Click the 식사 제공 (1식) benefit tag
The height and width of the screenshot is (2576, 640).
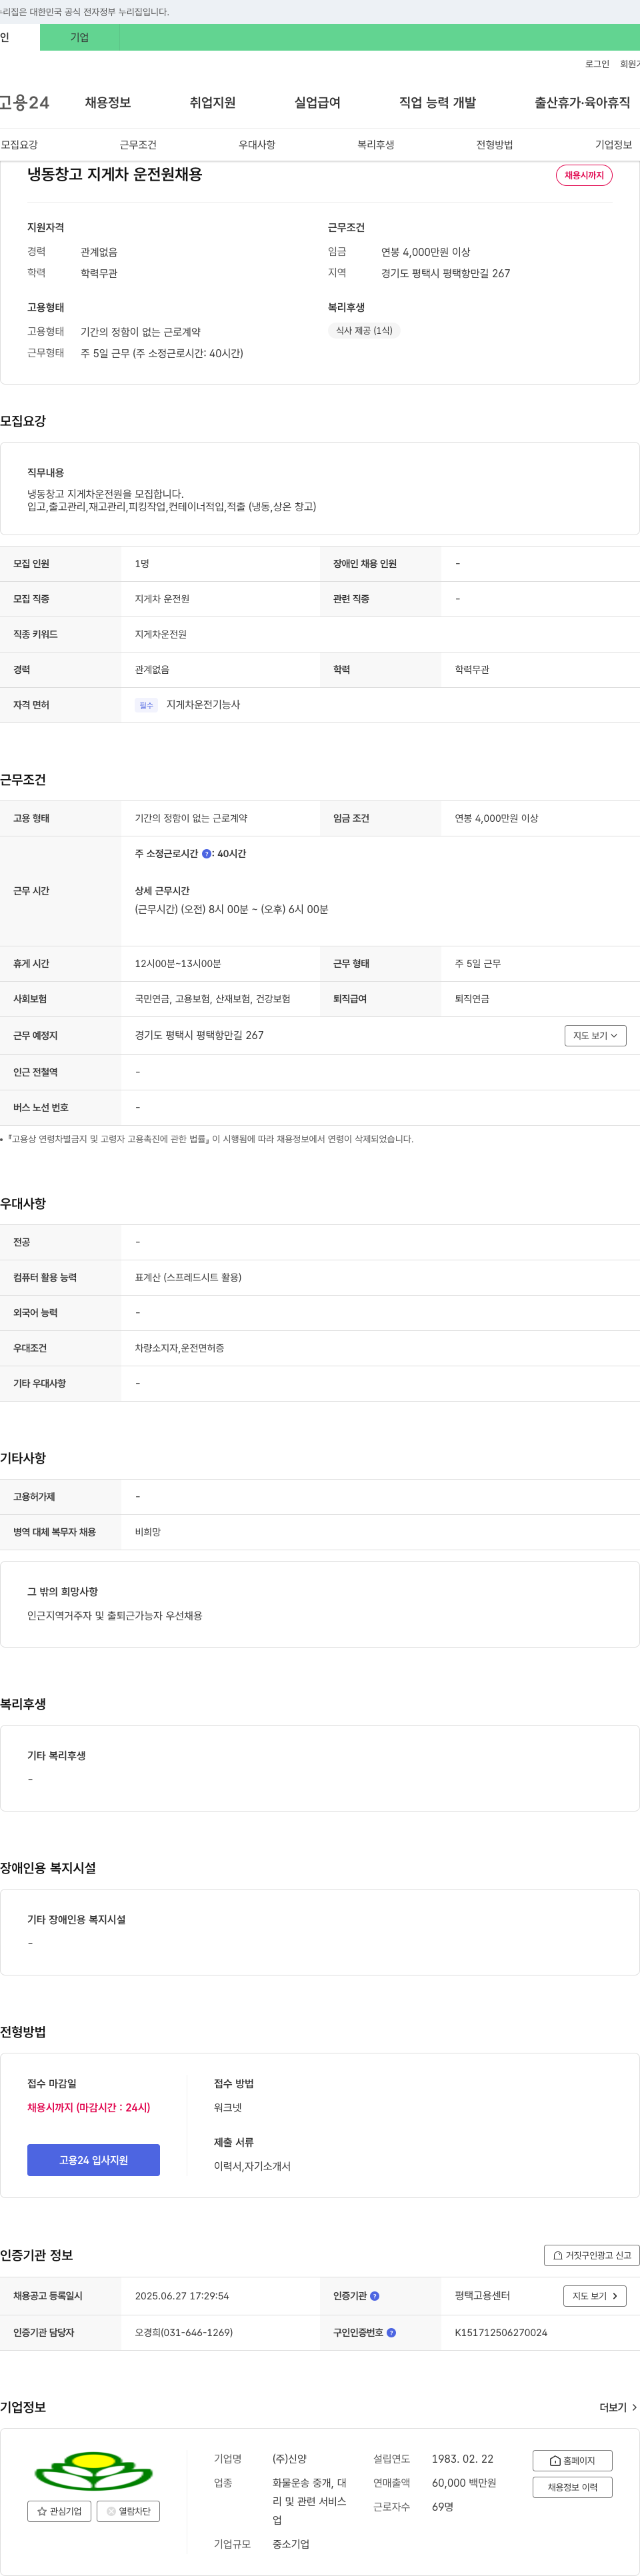click(364, 331)
